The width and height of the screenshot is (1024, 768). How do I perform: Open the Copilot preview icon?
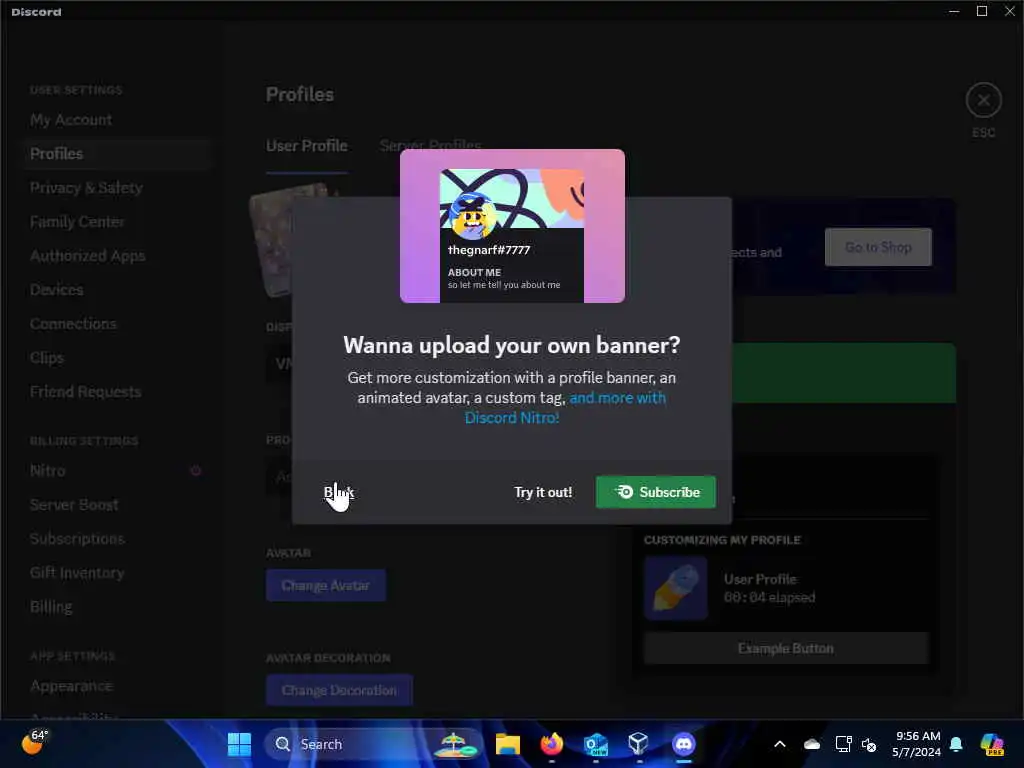coord(992,744)
